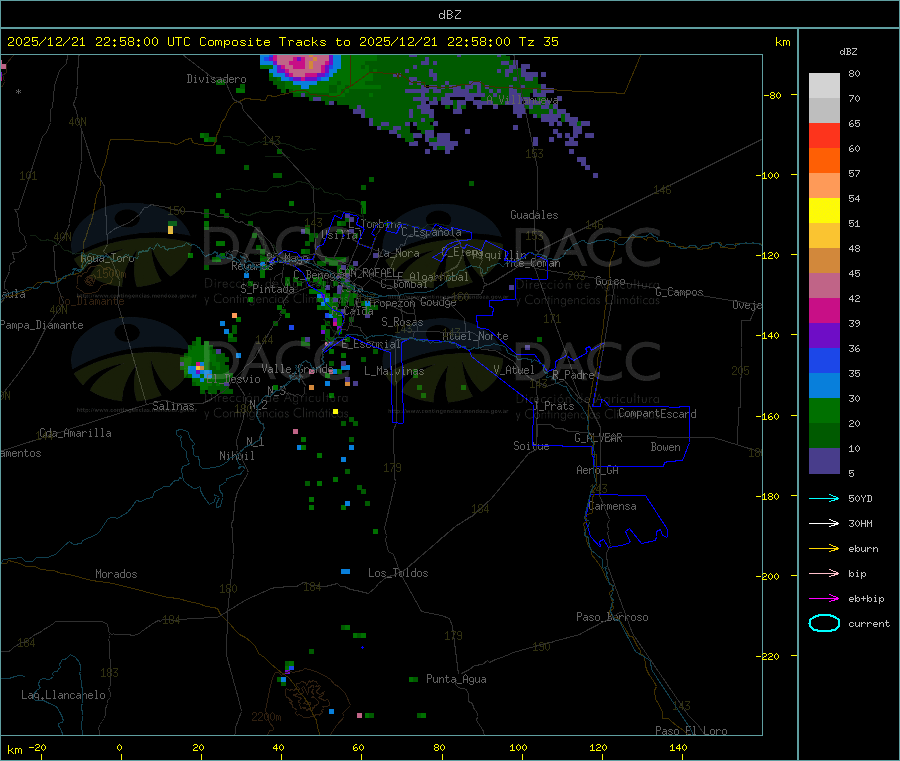The height and width of the screenshot is (761, 900).
Task: Select the light orange 57 dBZ swatch
Action: click(x=824, y=185)
